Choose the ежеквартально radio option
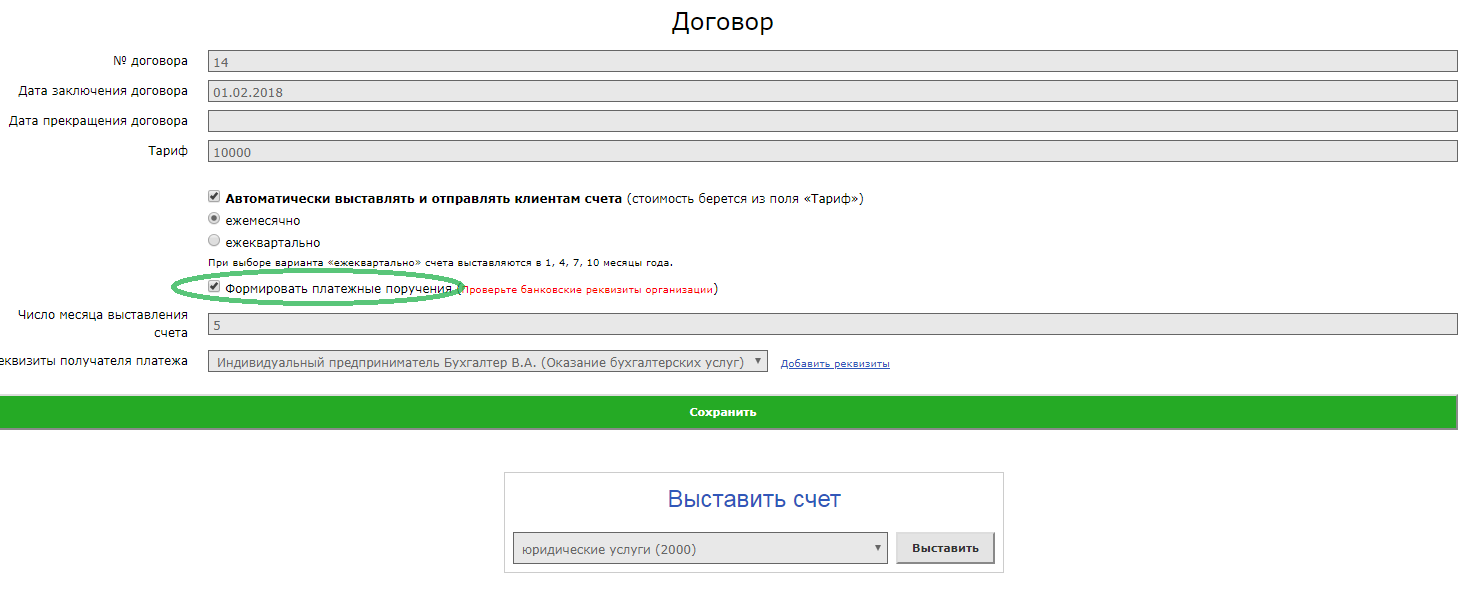 point(214,241)
